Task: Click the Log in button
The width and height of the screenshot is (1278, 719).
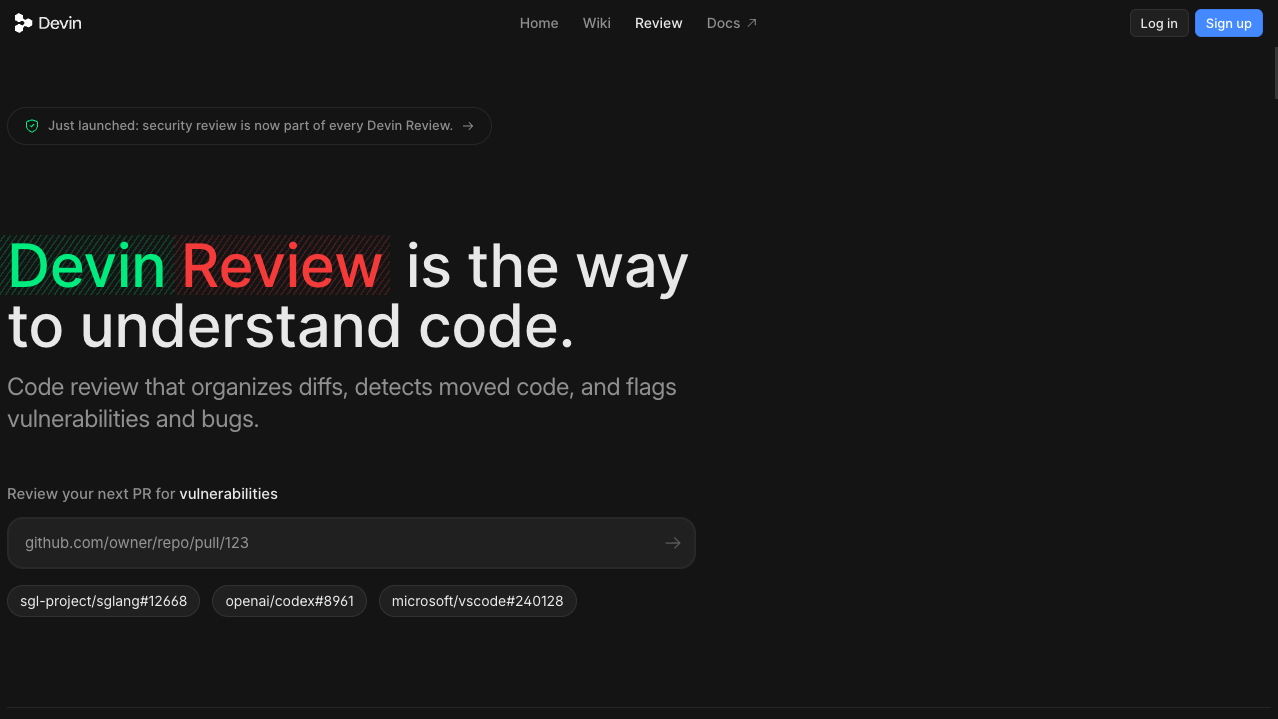Action: point(1159,23)
